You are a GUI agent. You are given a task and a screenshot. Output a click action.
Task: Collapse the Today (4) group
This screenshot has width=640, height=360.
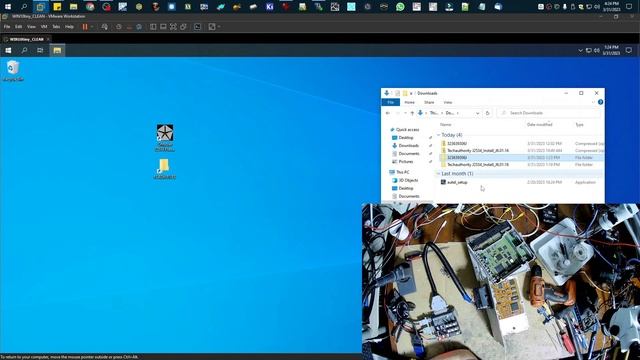click(x=438, y=135)
